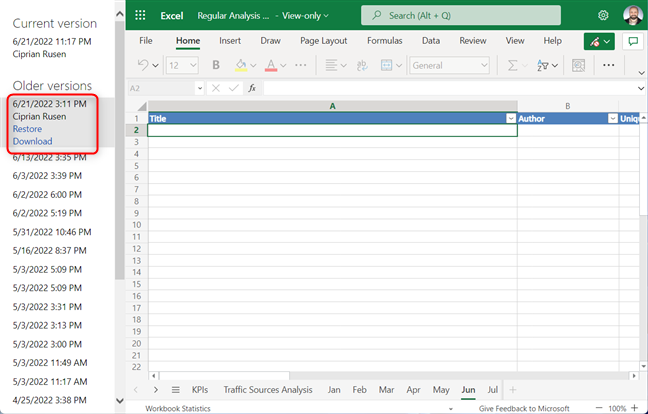Select column B header
The width and height of the screenshot is (648, 414).
(x=568, y=106)
